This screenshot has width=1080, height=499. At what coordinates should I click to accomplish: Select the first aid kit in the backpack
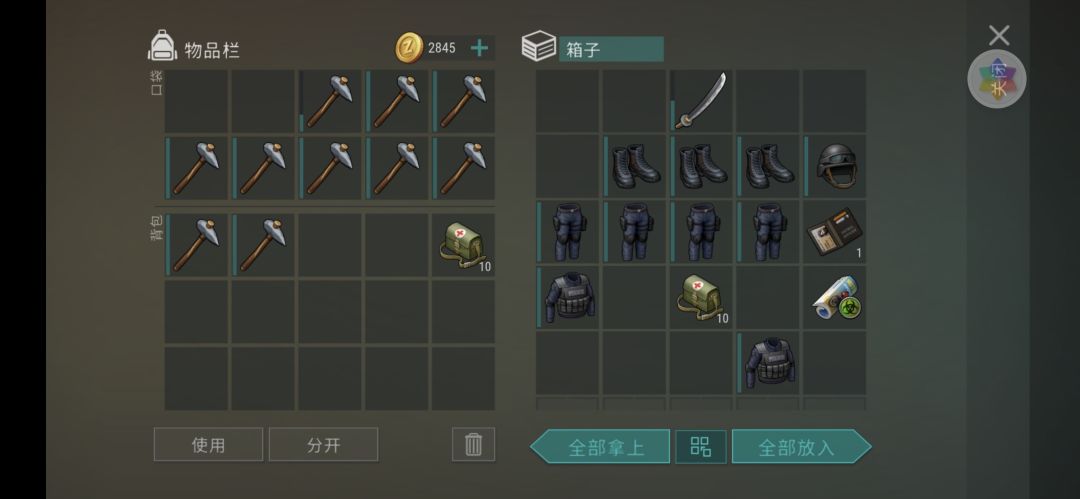point(464,245)
